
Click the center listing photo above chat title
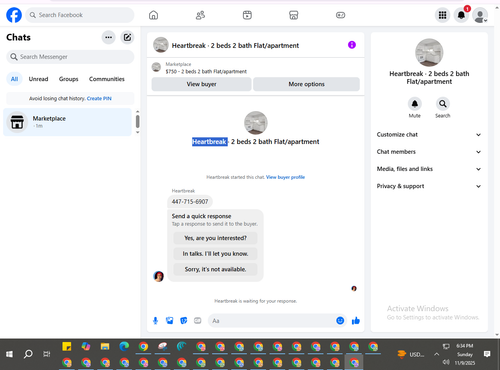tap(256, 123)
